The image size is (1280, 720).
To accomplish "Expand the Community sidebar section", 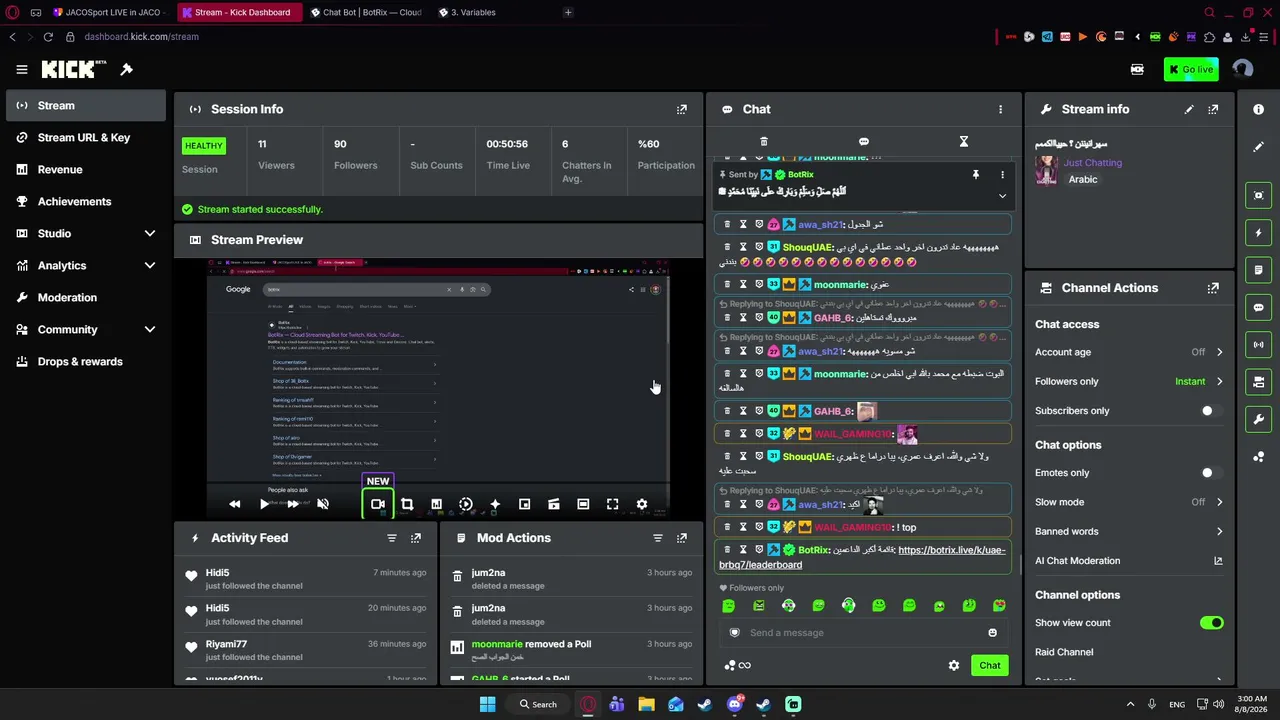I will tap(150, 330).
